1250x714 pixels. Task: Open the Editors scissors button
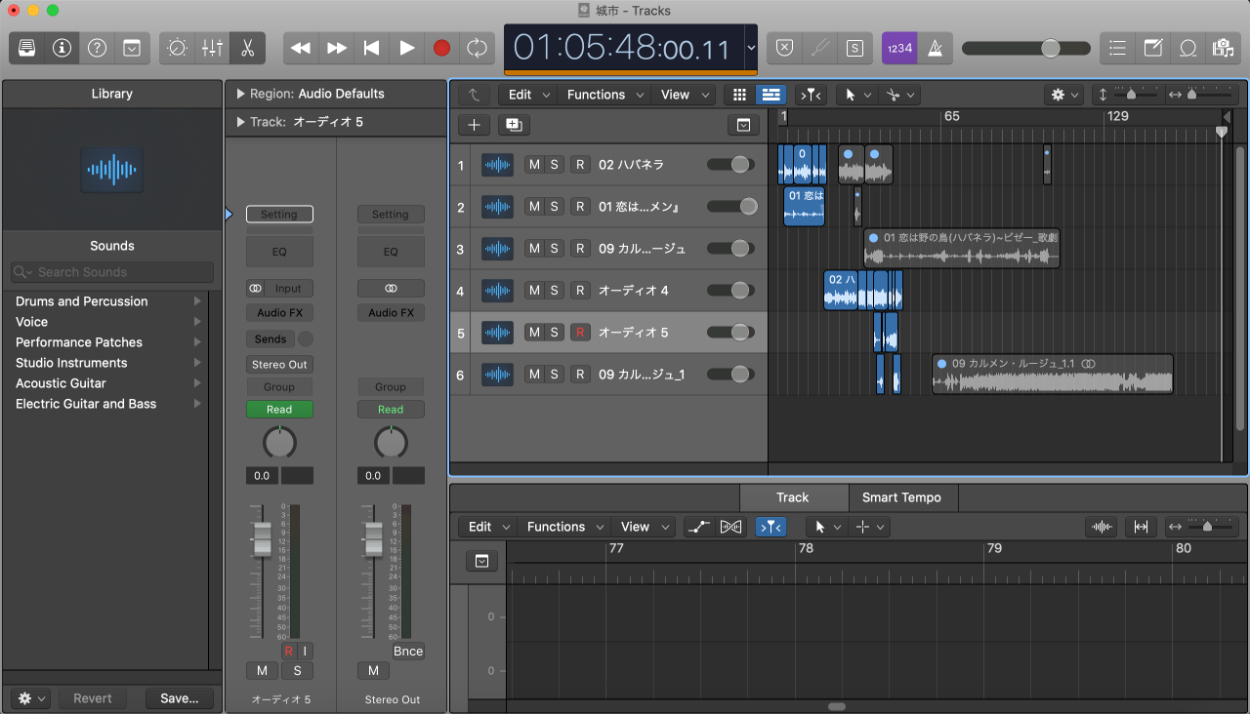[247, 48]
